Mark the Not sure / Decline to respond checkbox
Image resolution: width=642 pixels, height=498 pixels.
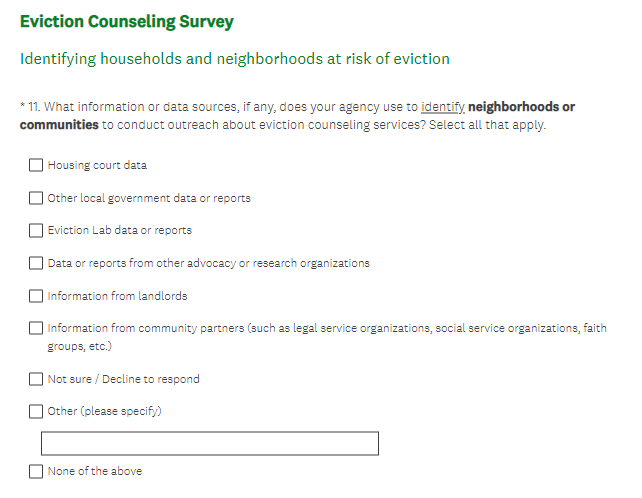click(x=36, y=379)
